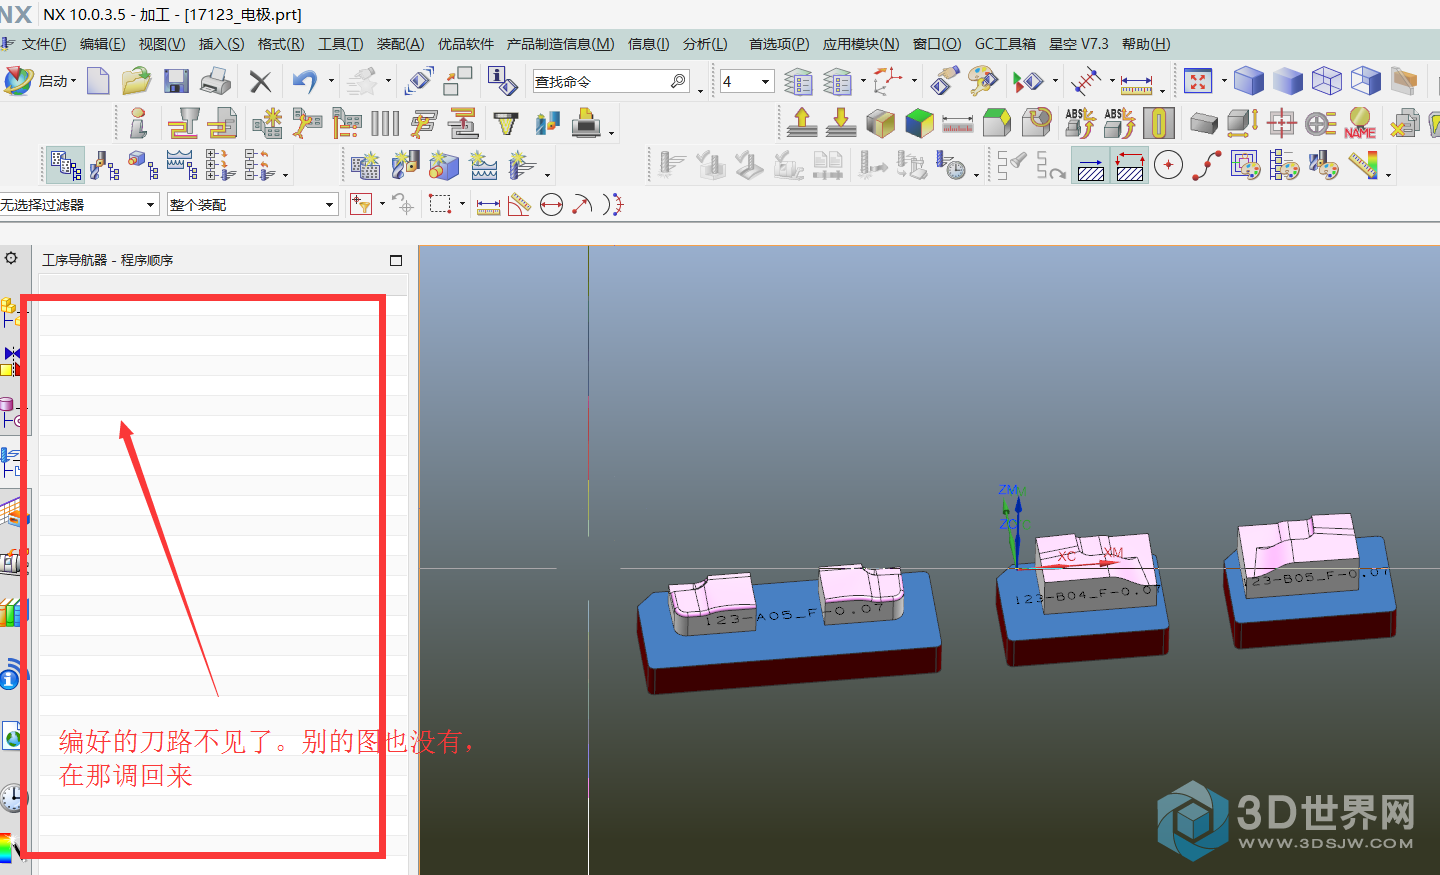
Task: Click the New file icon
Action: click(x=98, y=81)
